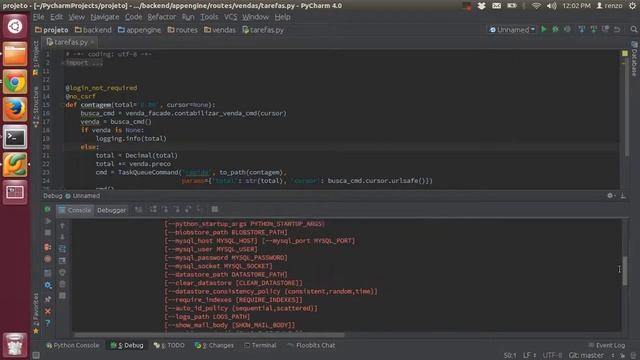Open the Run menu
The image size is (640, 360).
tap(188, 17)
